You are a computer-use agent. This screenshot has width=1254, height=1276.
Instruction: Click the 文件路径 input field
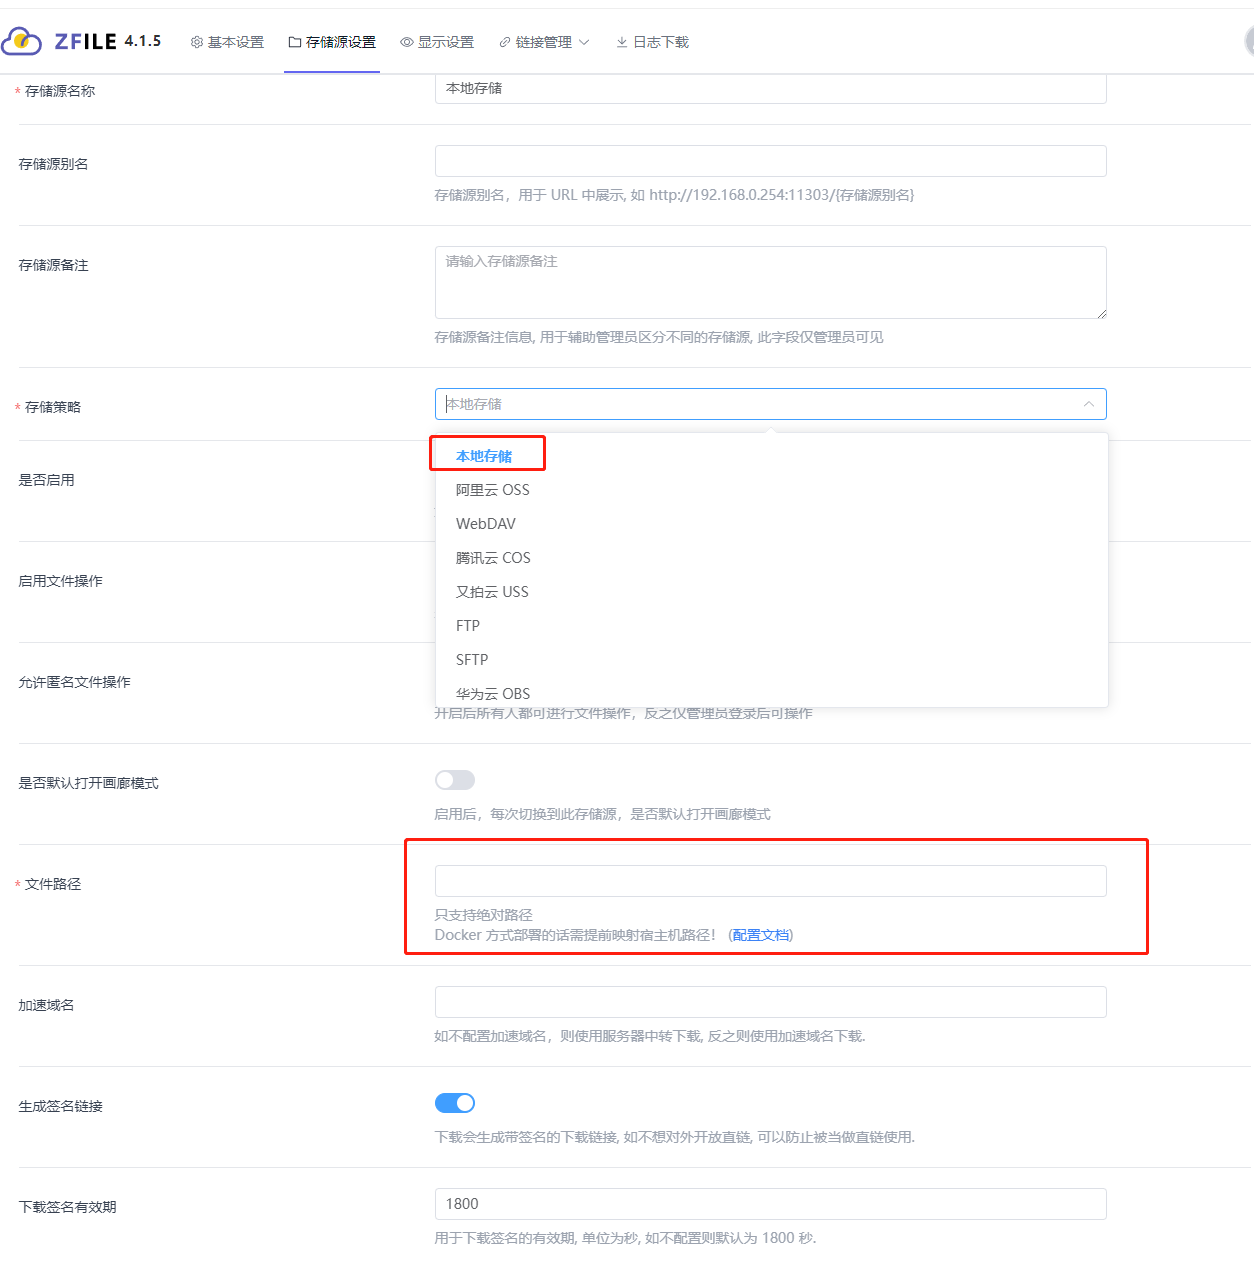[770, 881]
